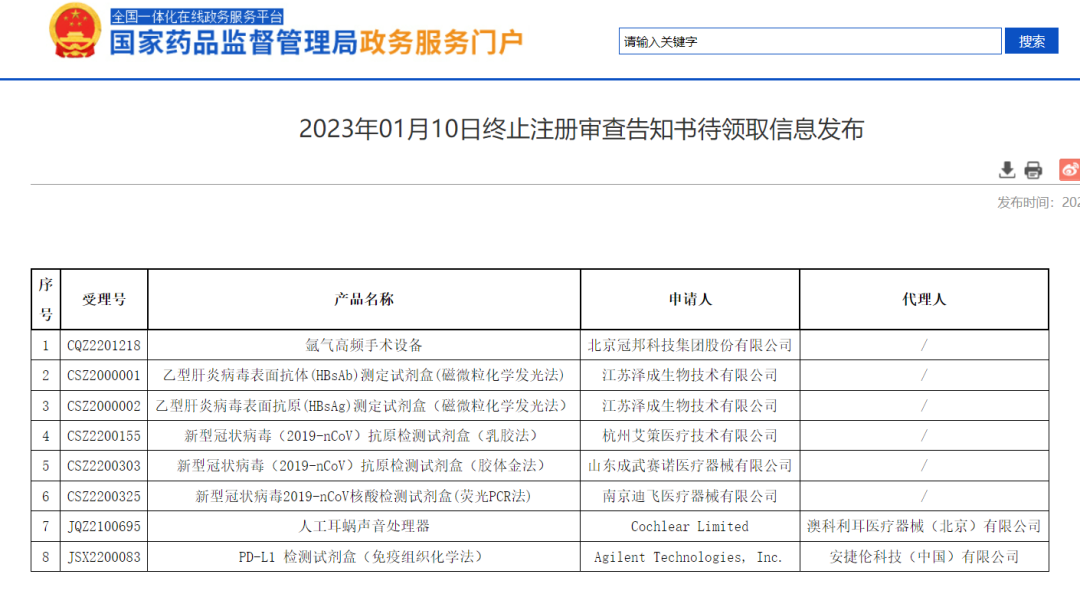
Task: Click the 受理号 column header
Action: click(x=104, y=299)
